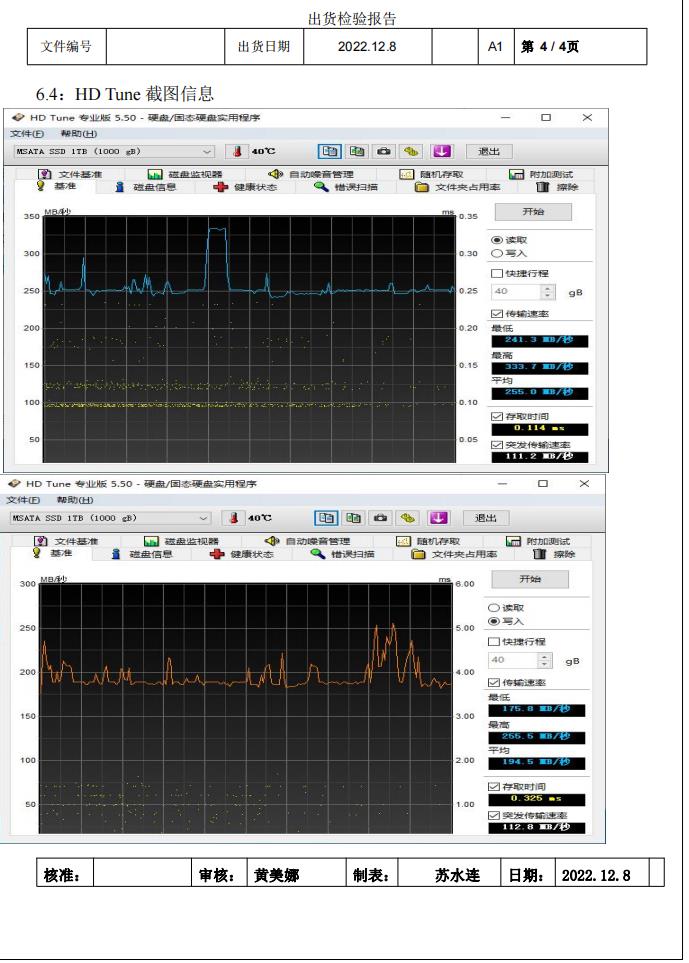Screen dimensions: 689x963
Task: Open 文件(F) menu in lower window
Action: pos(23,500)
